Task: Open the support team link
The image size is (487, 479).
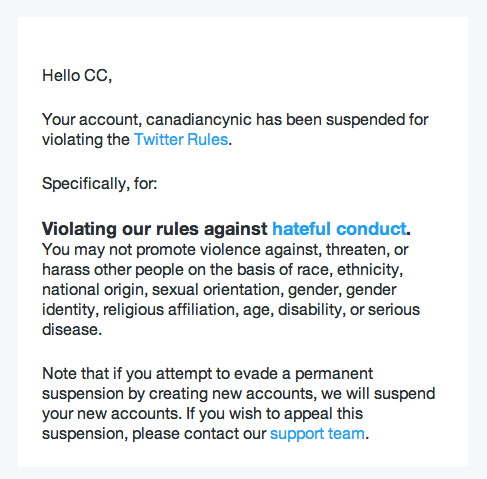Action: [317, 434]
